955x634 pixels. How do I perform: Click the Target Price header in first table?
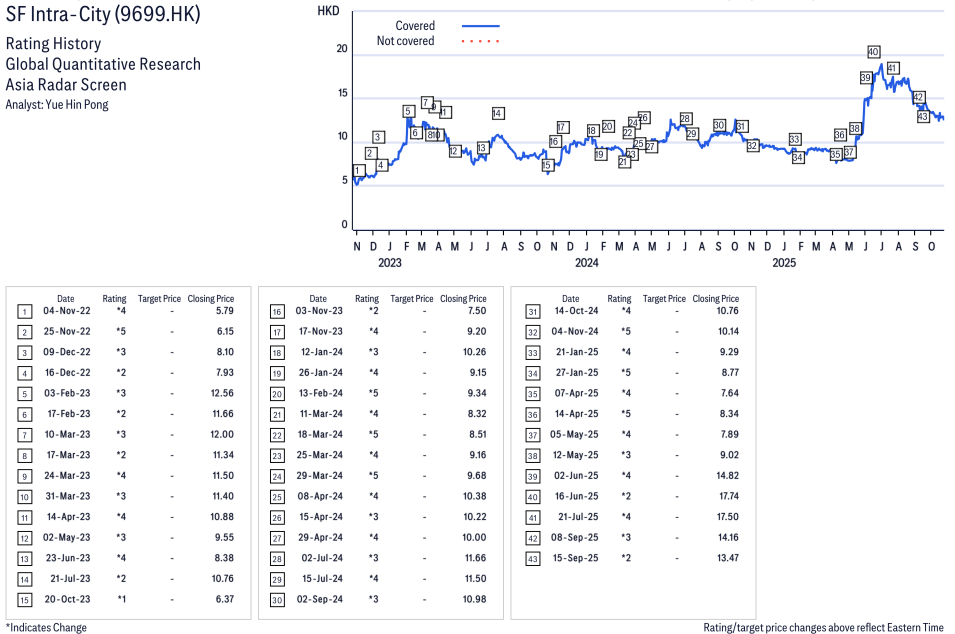pos(159,299)
